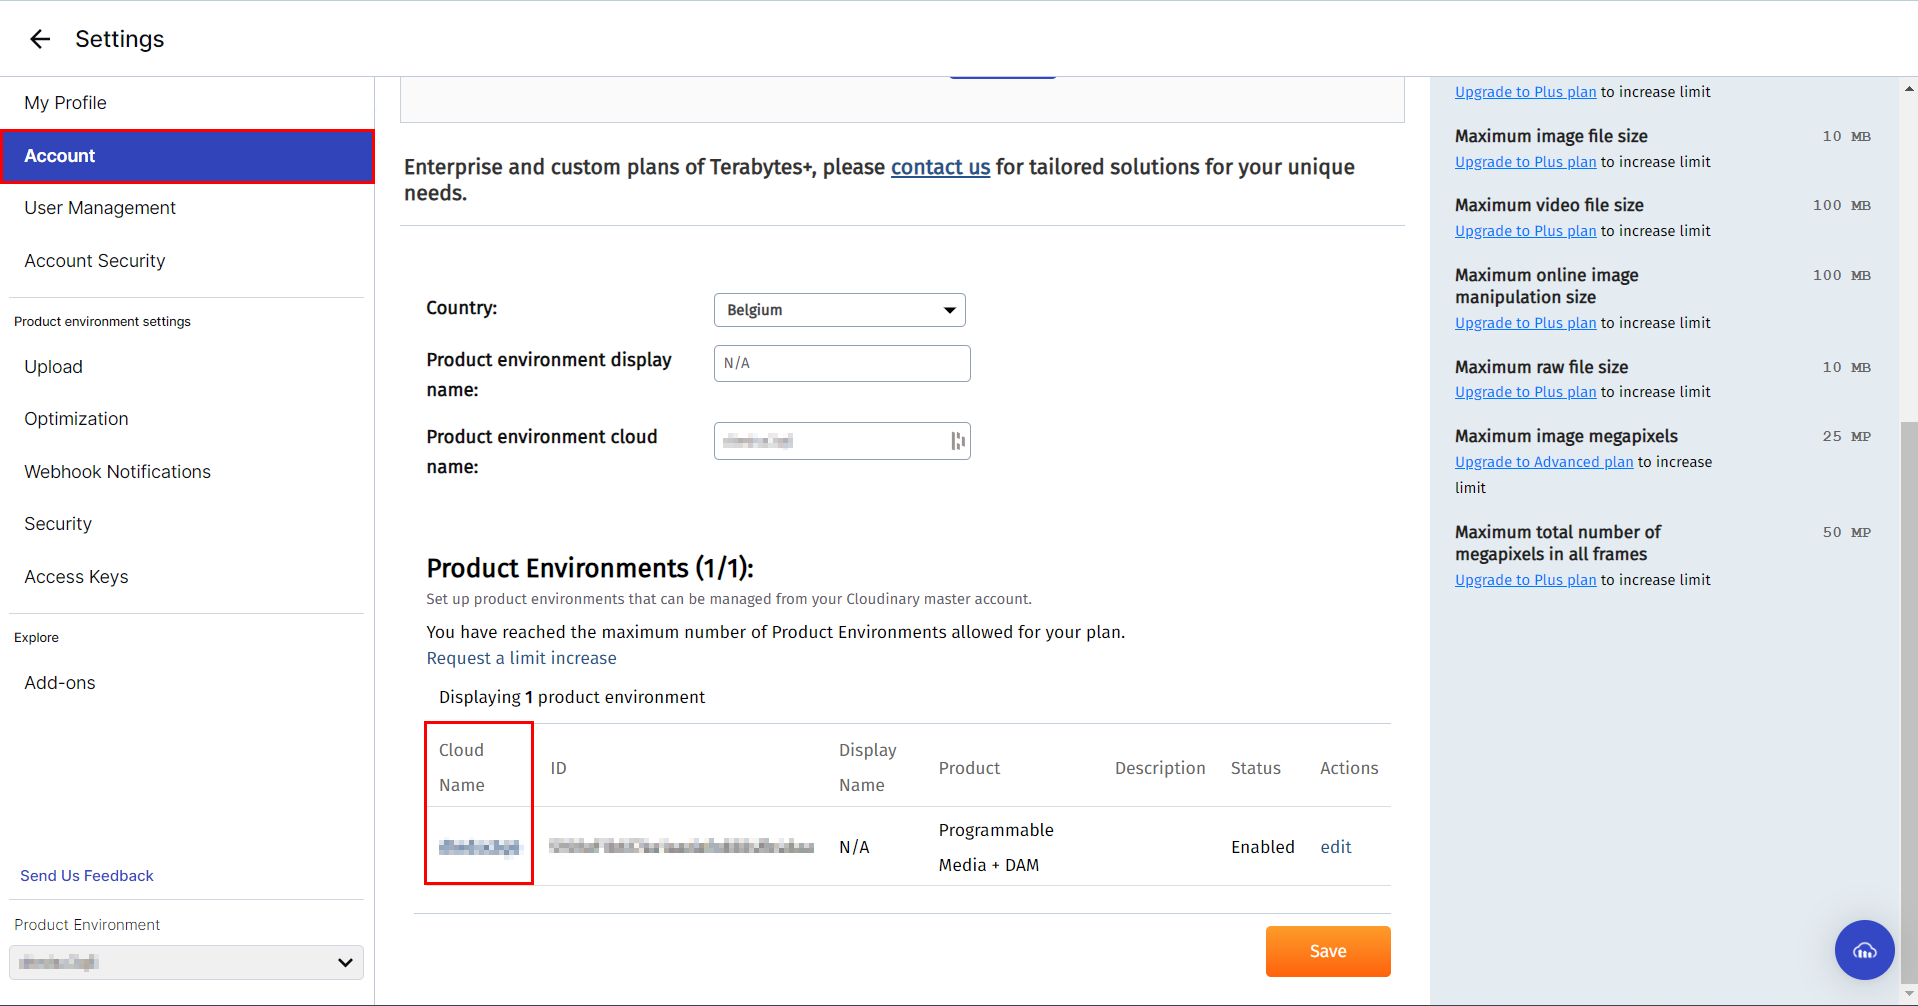Click the contact us link
Viewport: 1918px width, 1006px height.
(x=940, y=167)
